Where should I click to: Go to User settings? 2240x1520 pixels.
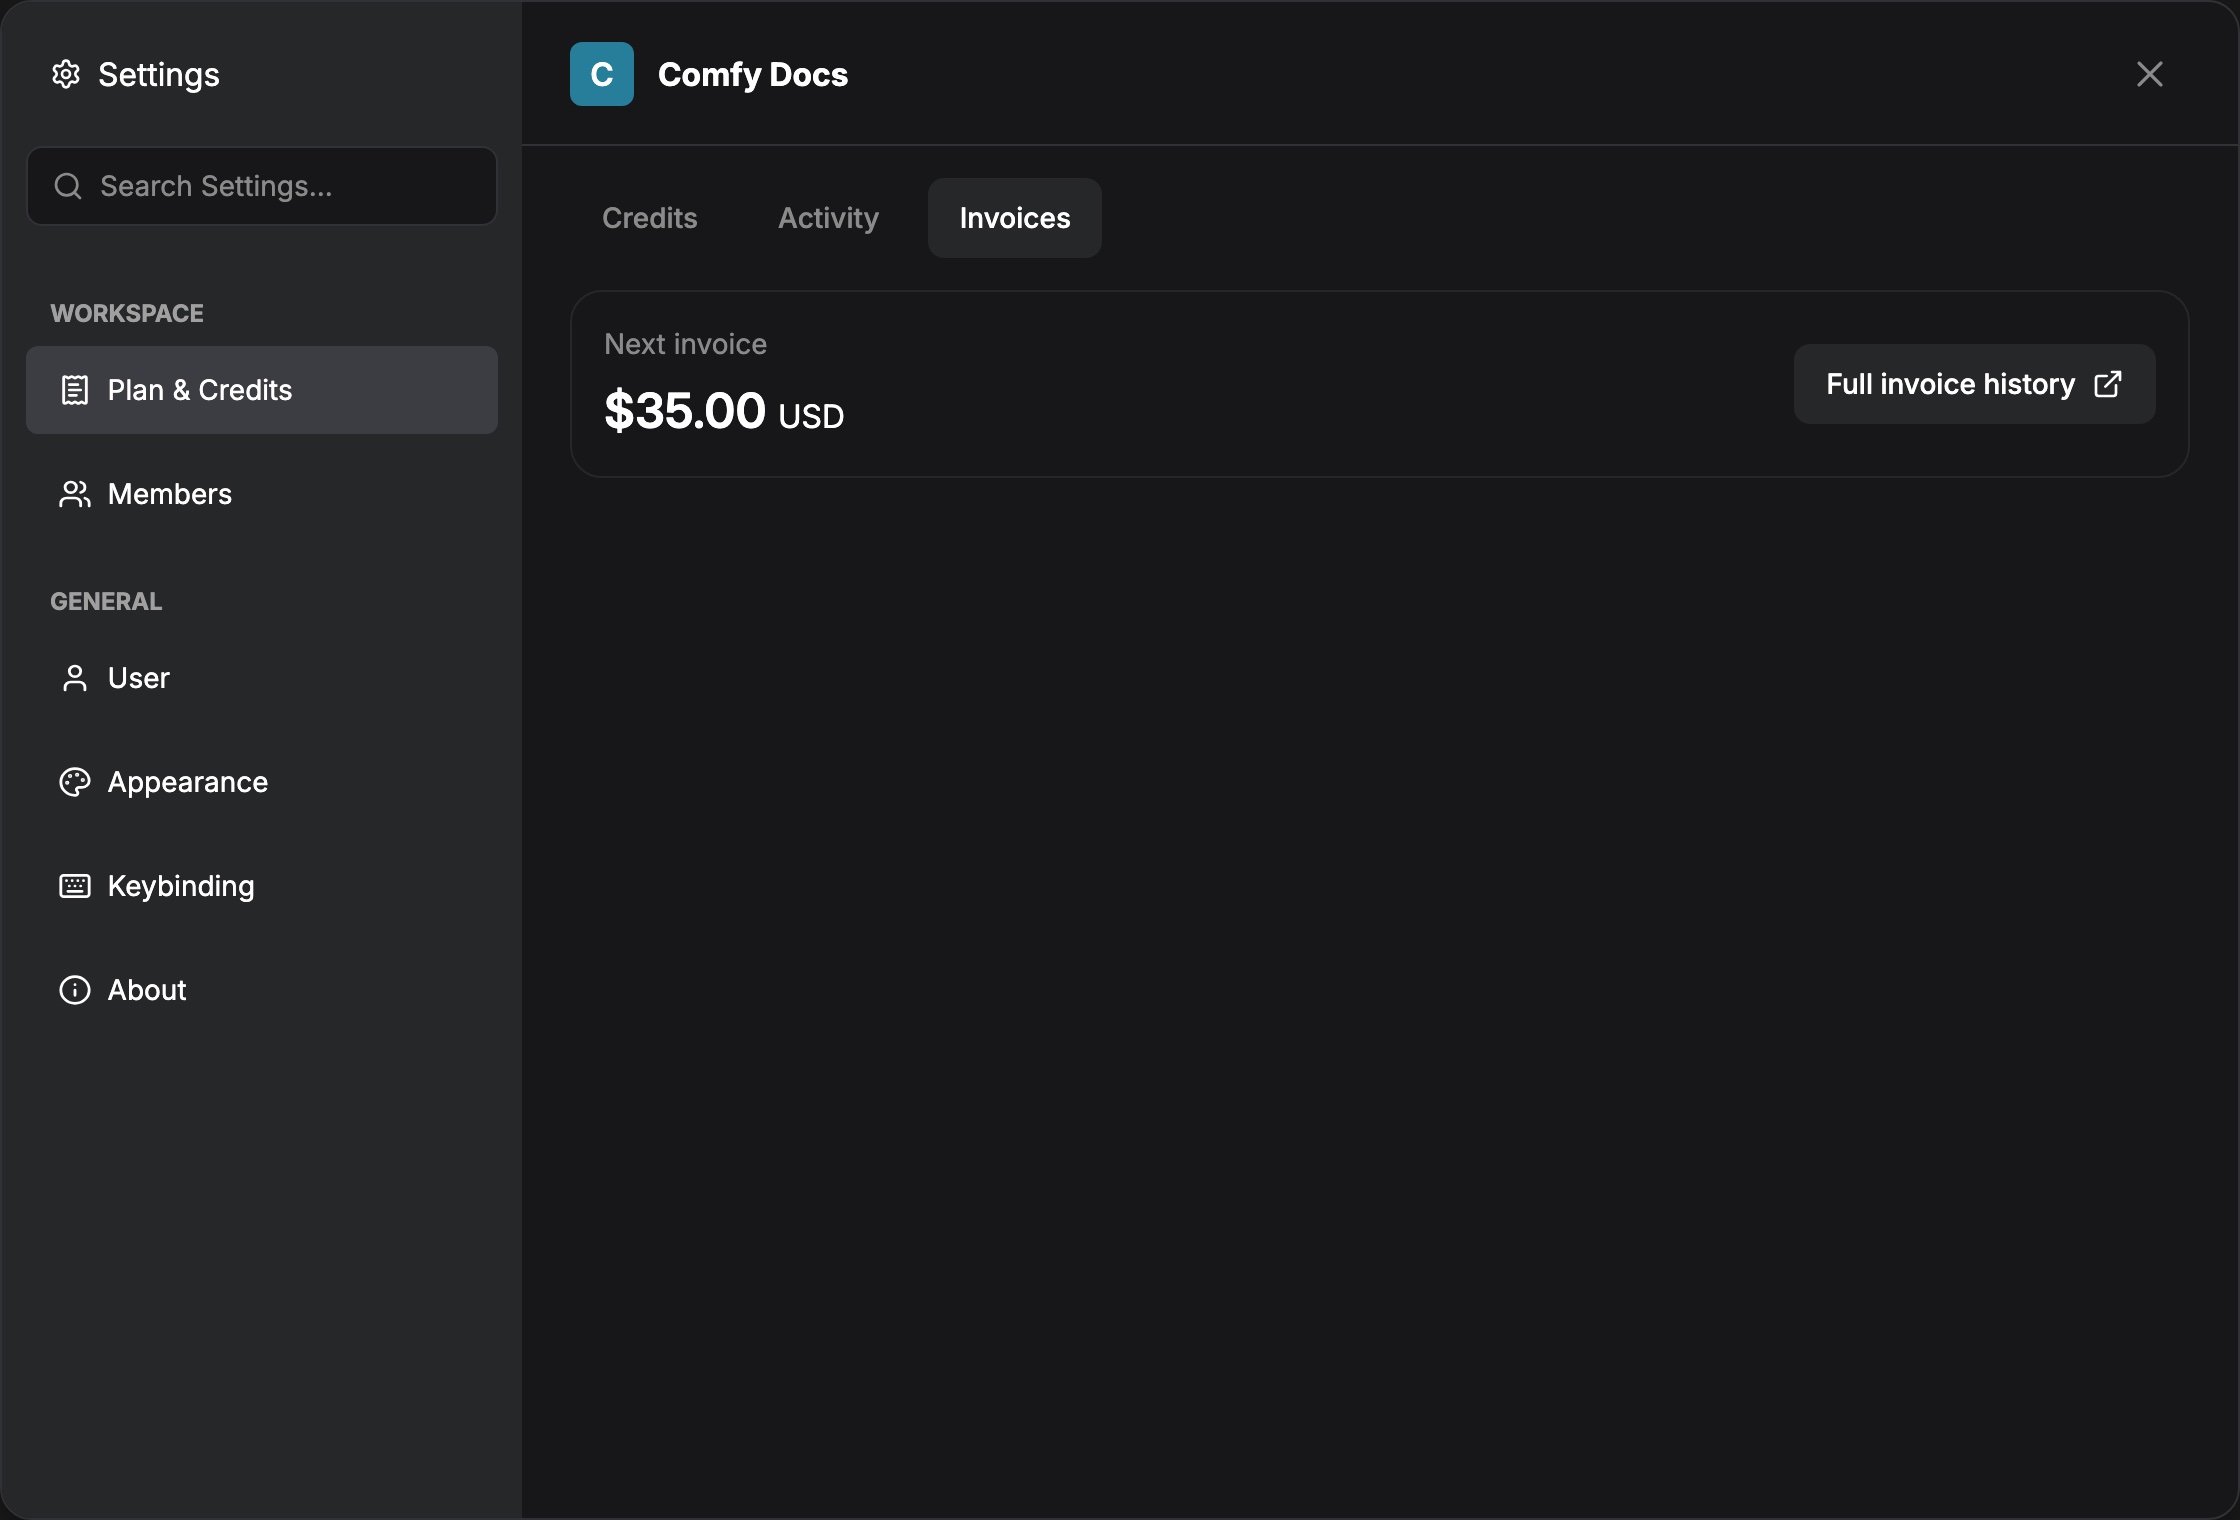262,678
